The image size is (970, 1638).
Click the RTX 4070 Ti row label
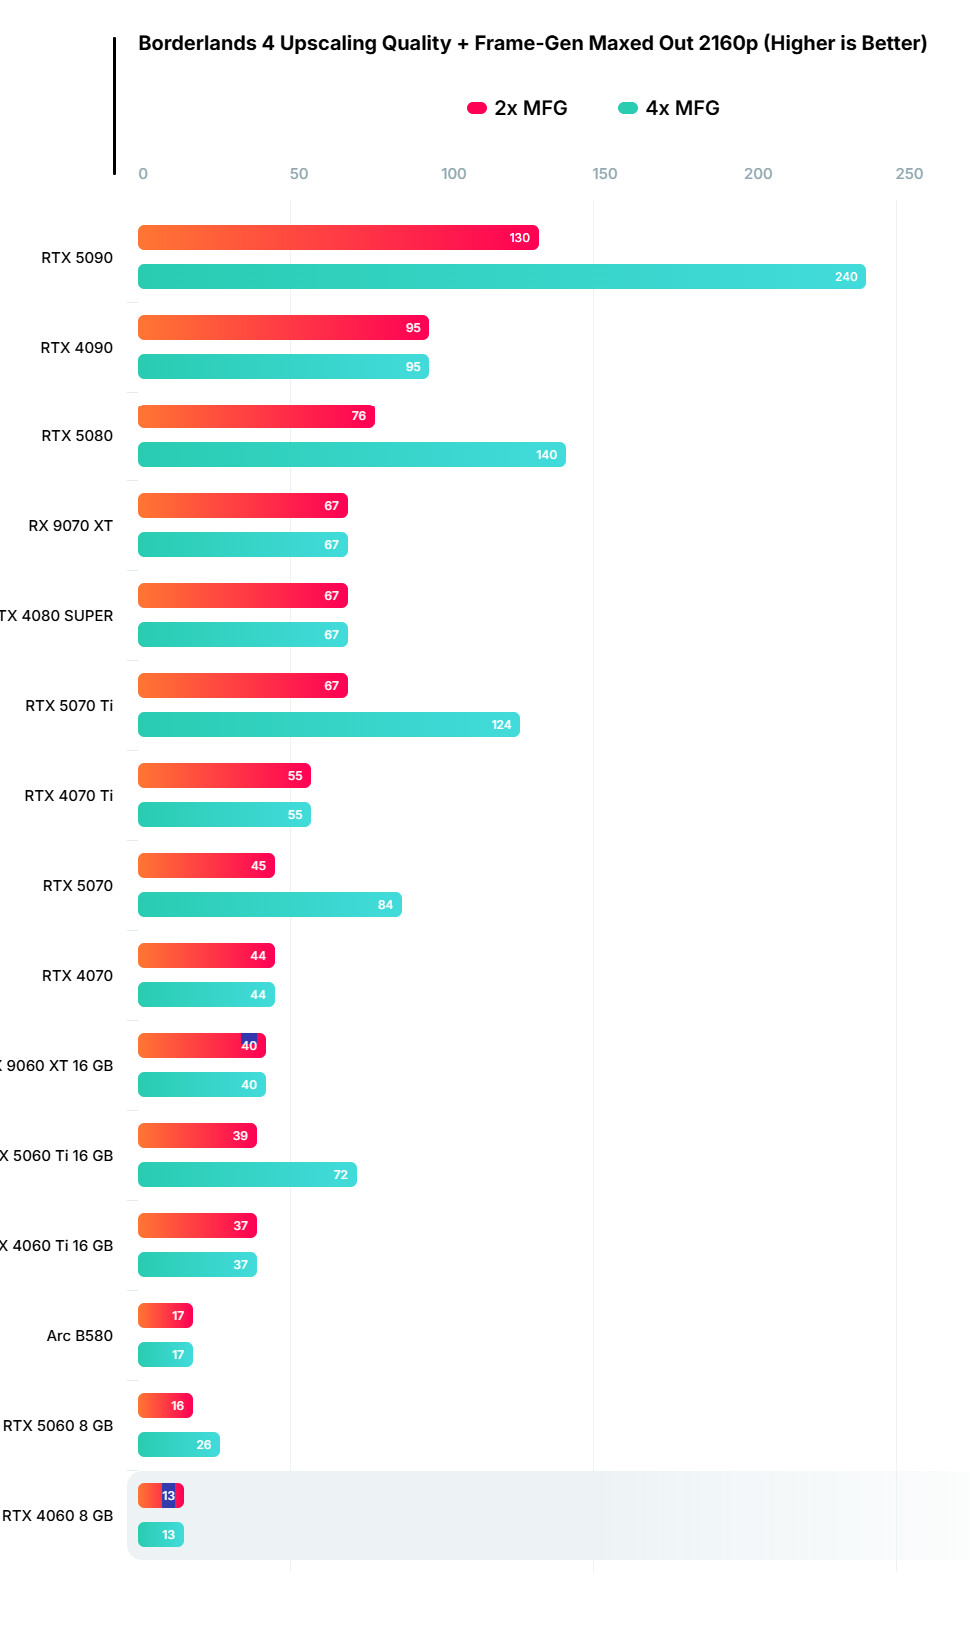tap(69, 796)
